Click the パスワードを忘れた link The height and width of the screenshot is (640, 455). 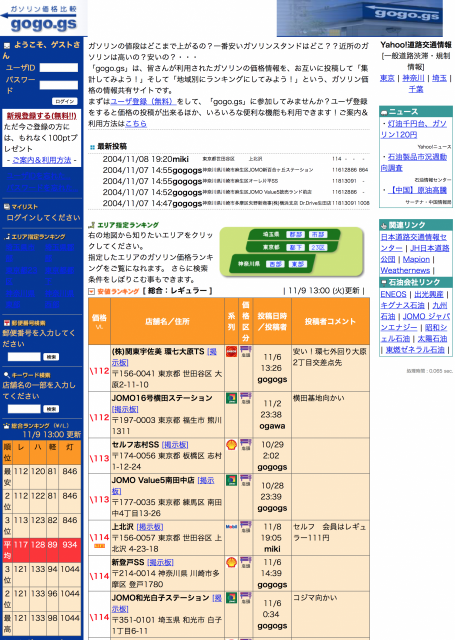click(41, 188)
